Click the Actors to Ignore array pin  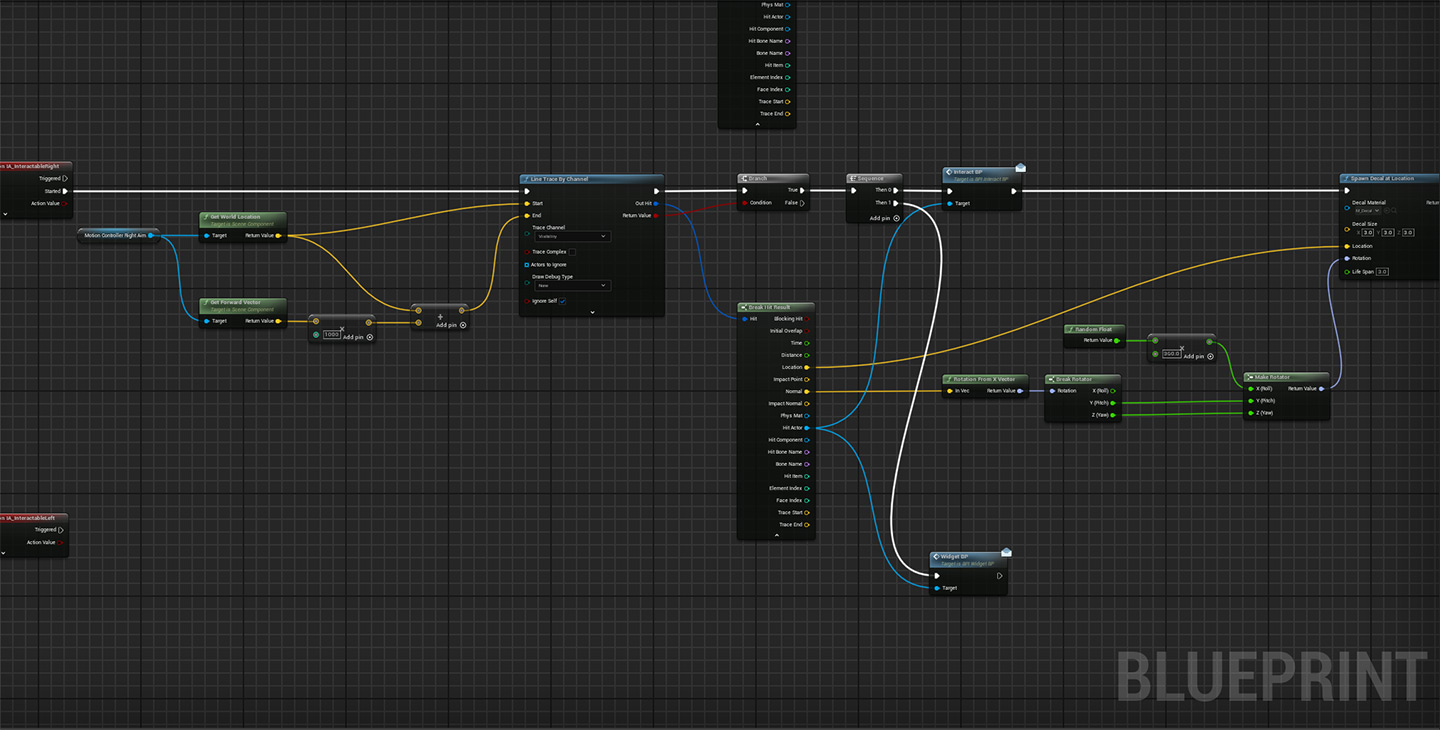pyautogui.click(x=527, y=265)
